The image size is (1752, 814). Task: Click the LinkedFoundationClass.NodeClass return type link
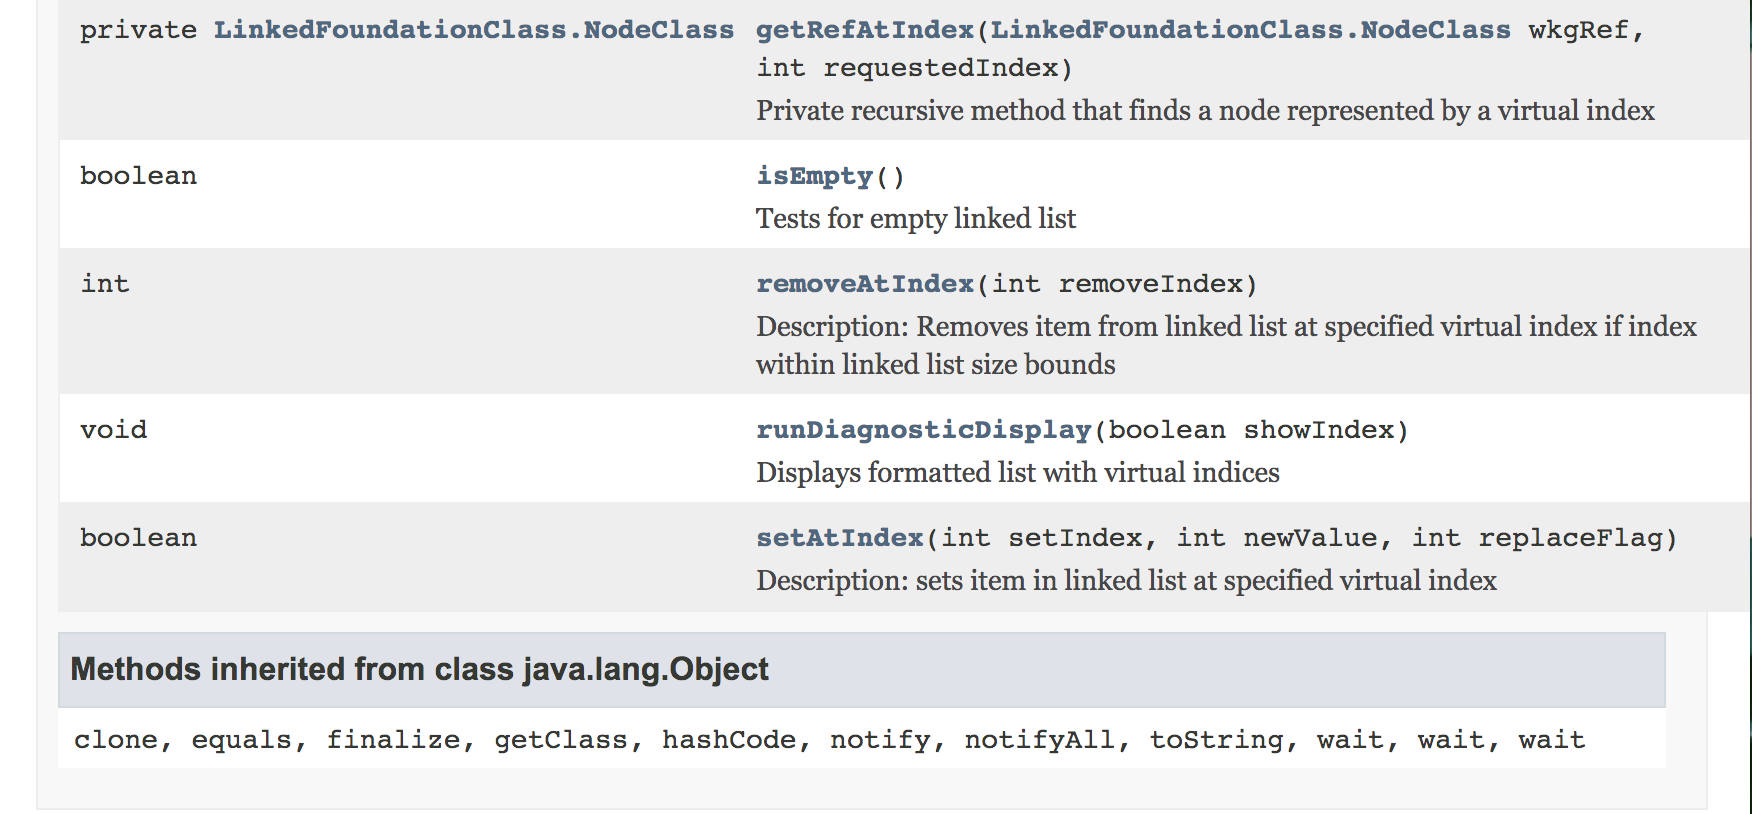tap(474, 30)
